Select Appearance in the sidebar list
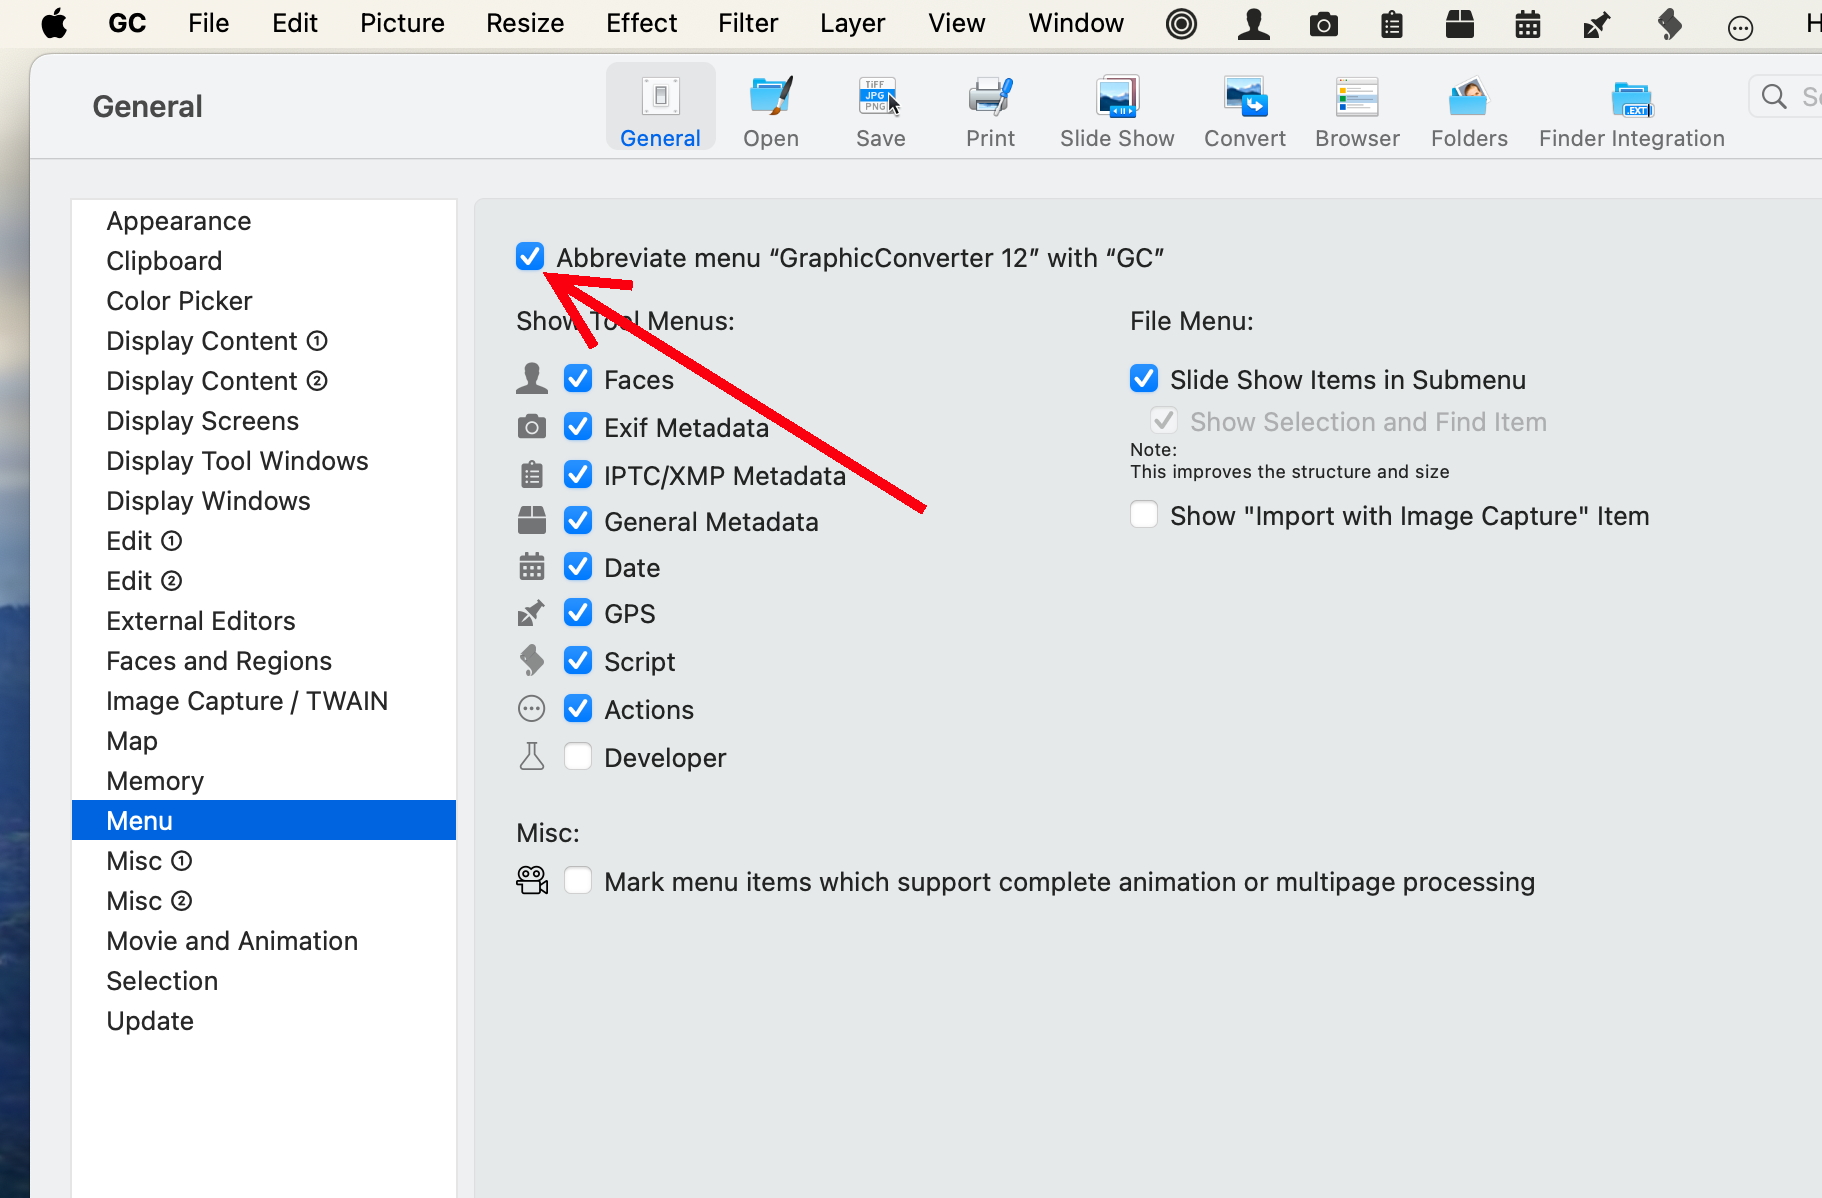 [x=264, y=220]
